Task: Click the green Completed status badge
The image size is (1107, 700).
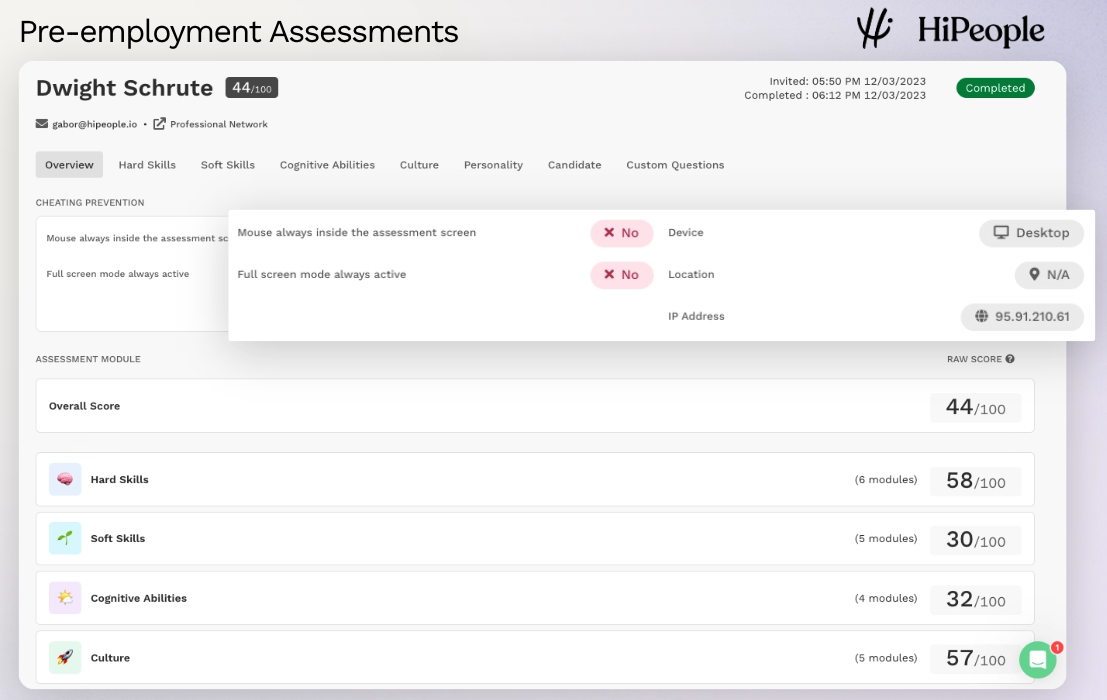Action: pos(995,88)
